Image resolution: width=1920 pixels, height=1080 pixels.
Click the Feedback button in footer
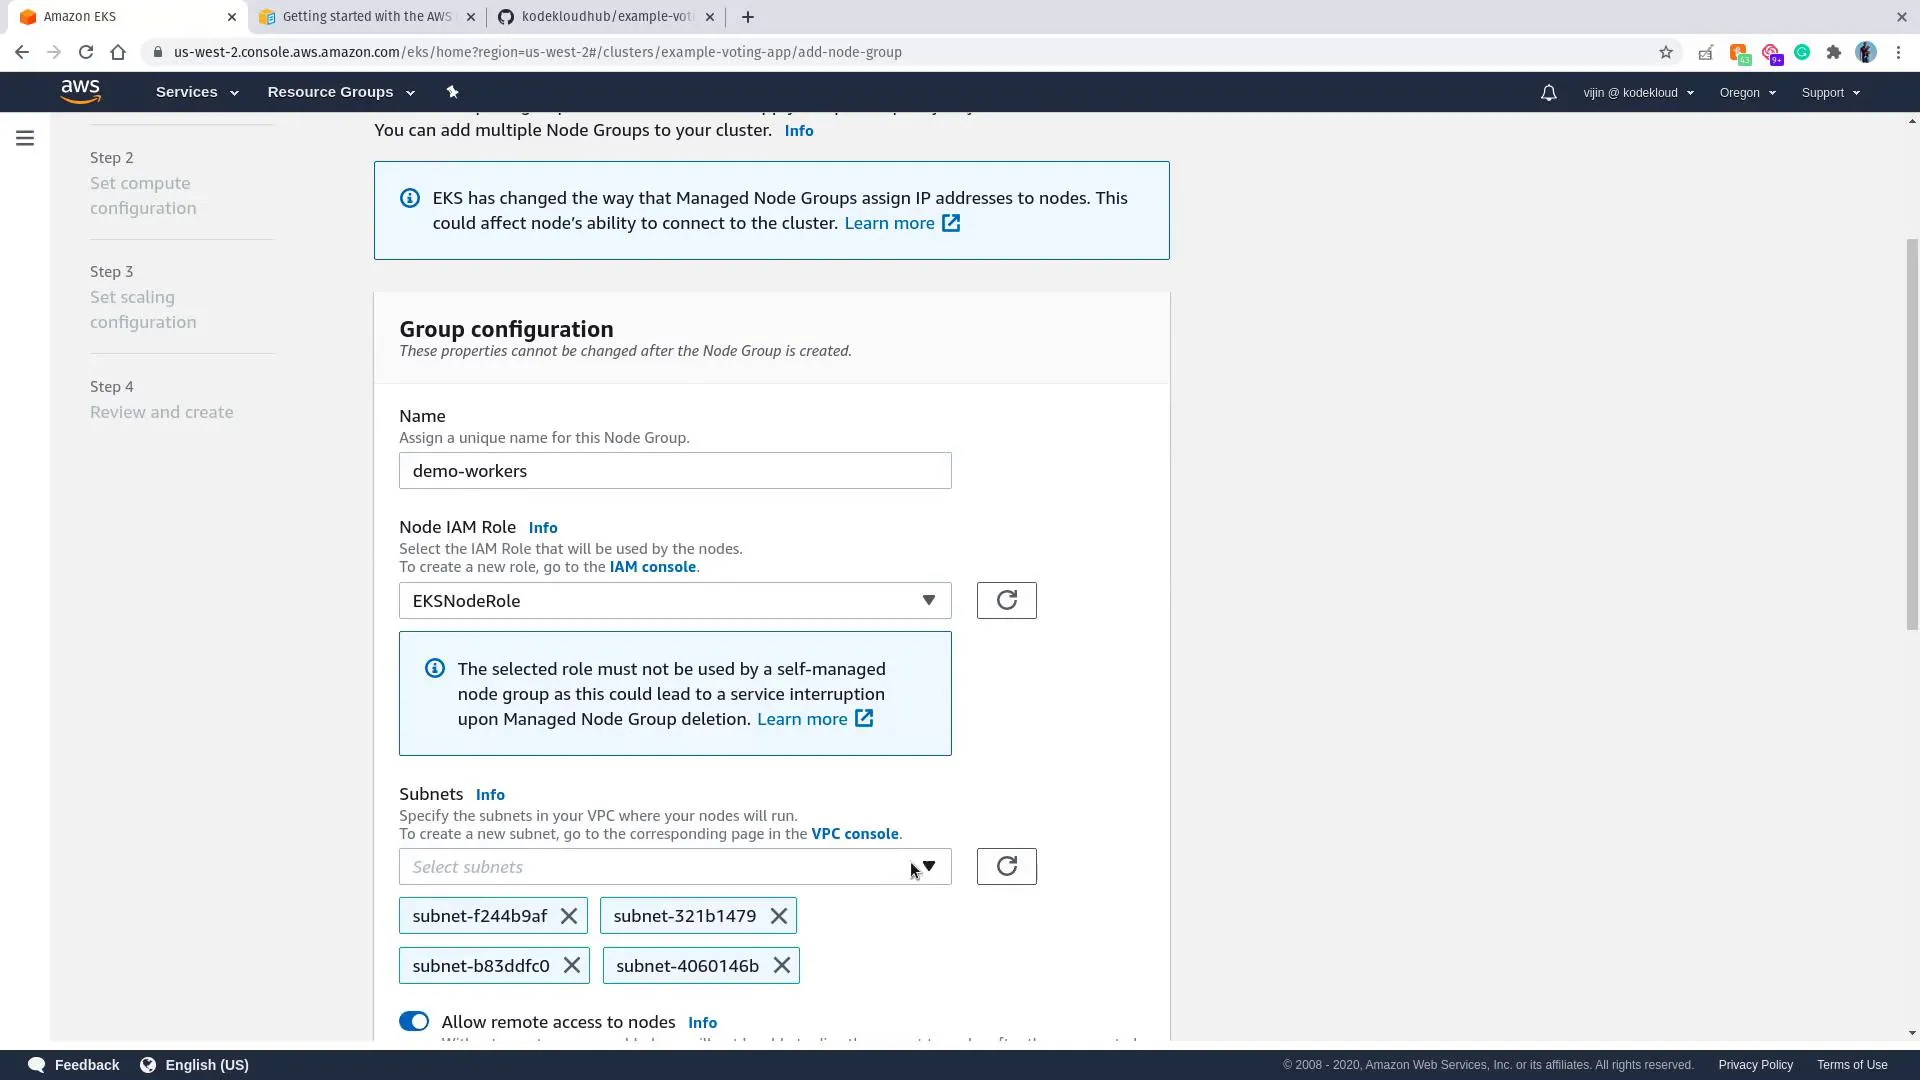pyautogui.click(x=74, y=1065)
